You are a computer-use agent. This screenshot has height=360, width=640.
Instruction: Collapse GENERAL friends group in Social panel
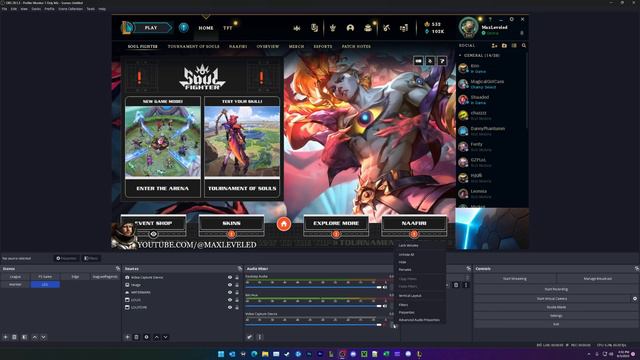coord(460,55)
